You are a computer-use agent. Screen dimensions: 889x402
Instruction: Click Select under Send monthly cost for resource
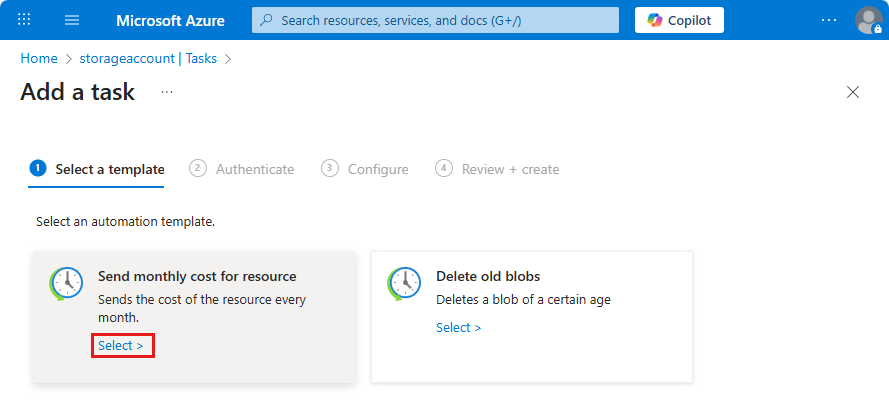pos(121,345)
